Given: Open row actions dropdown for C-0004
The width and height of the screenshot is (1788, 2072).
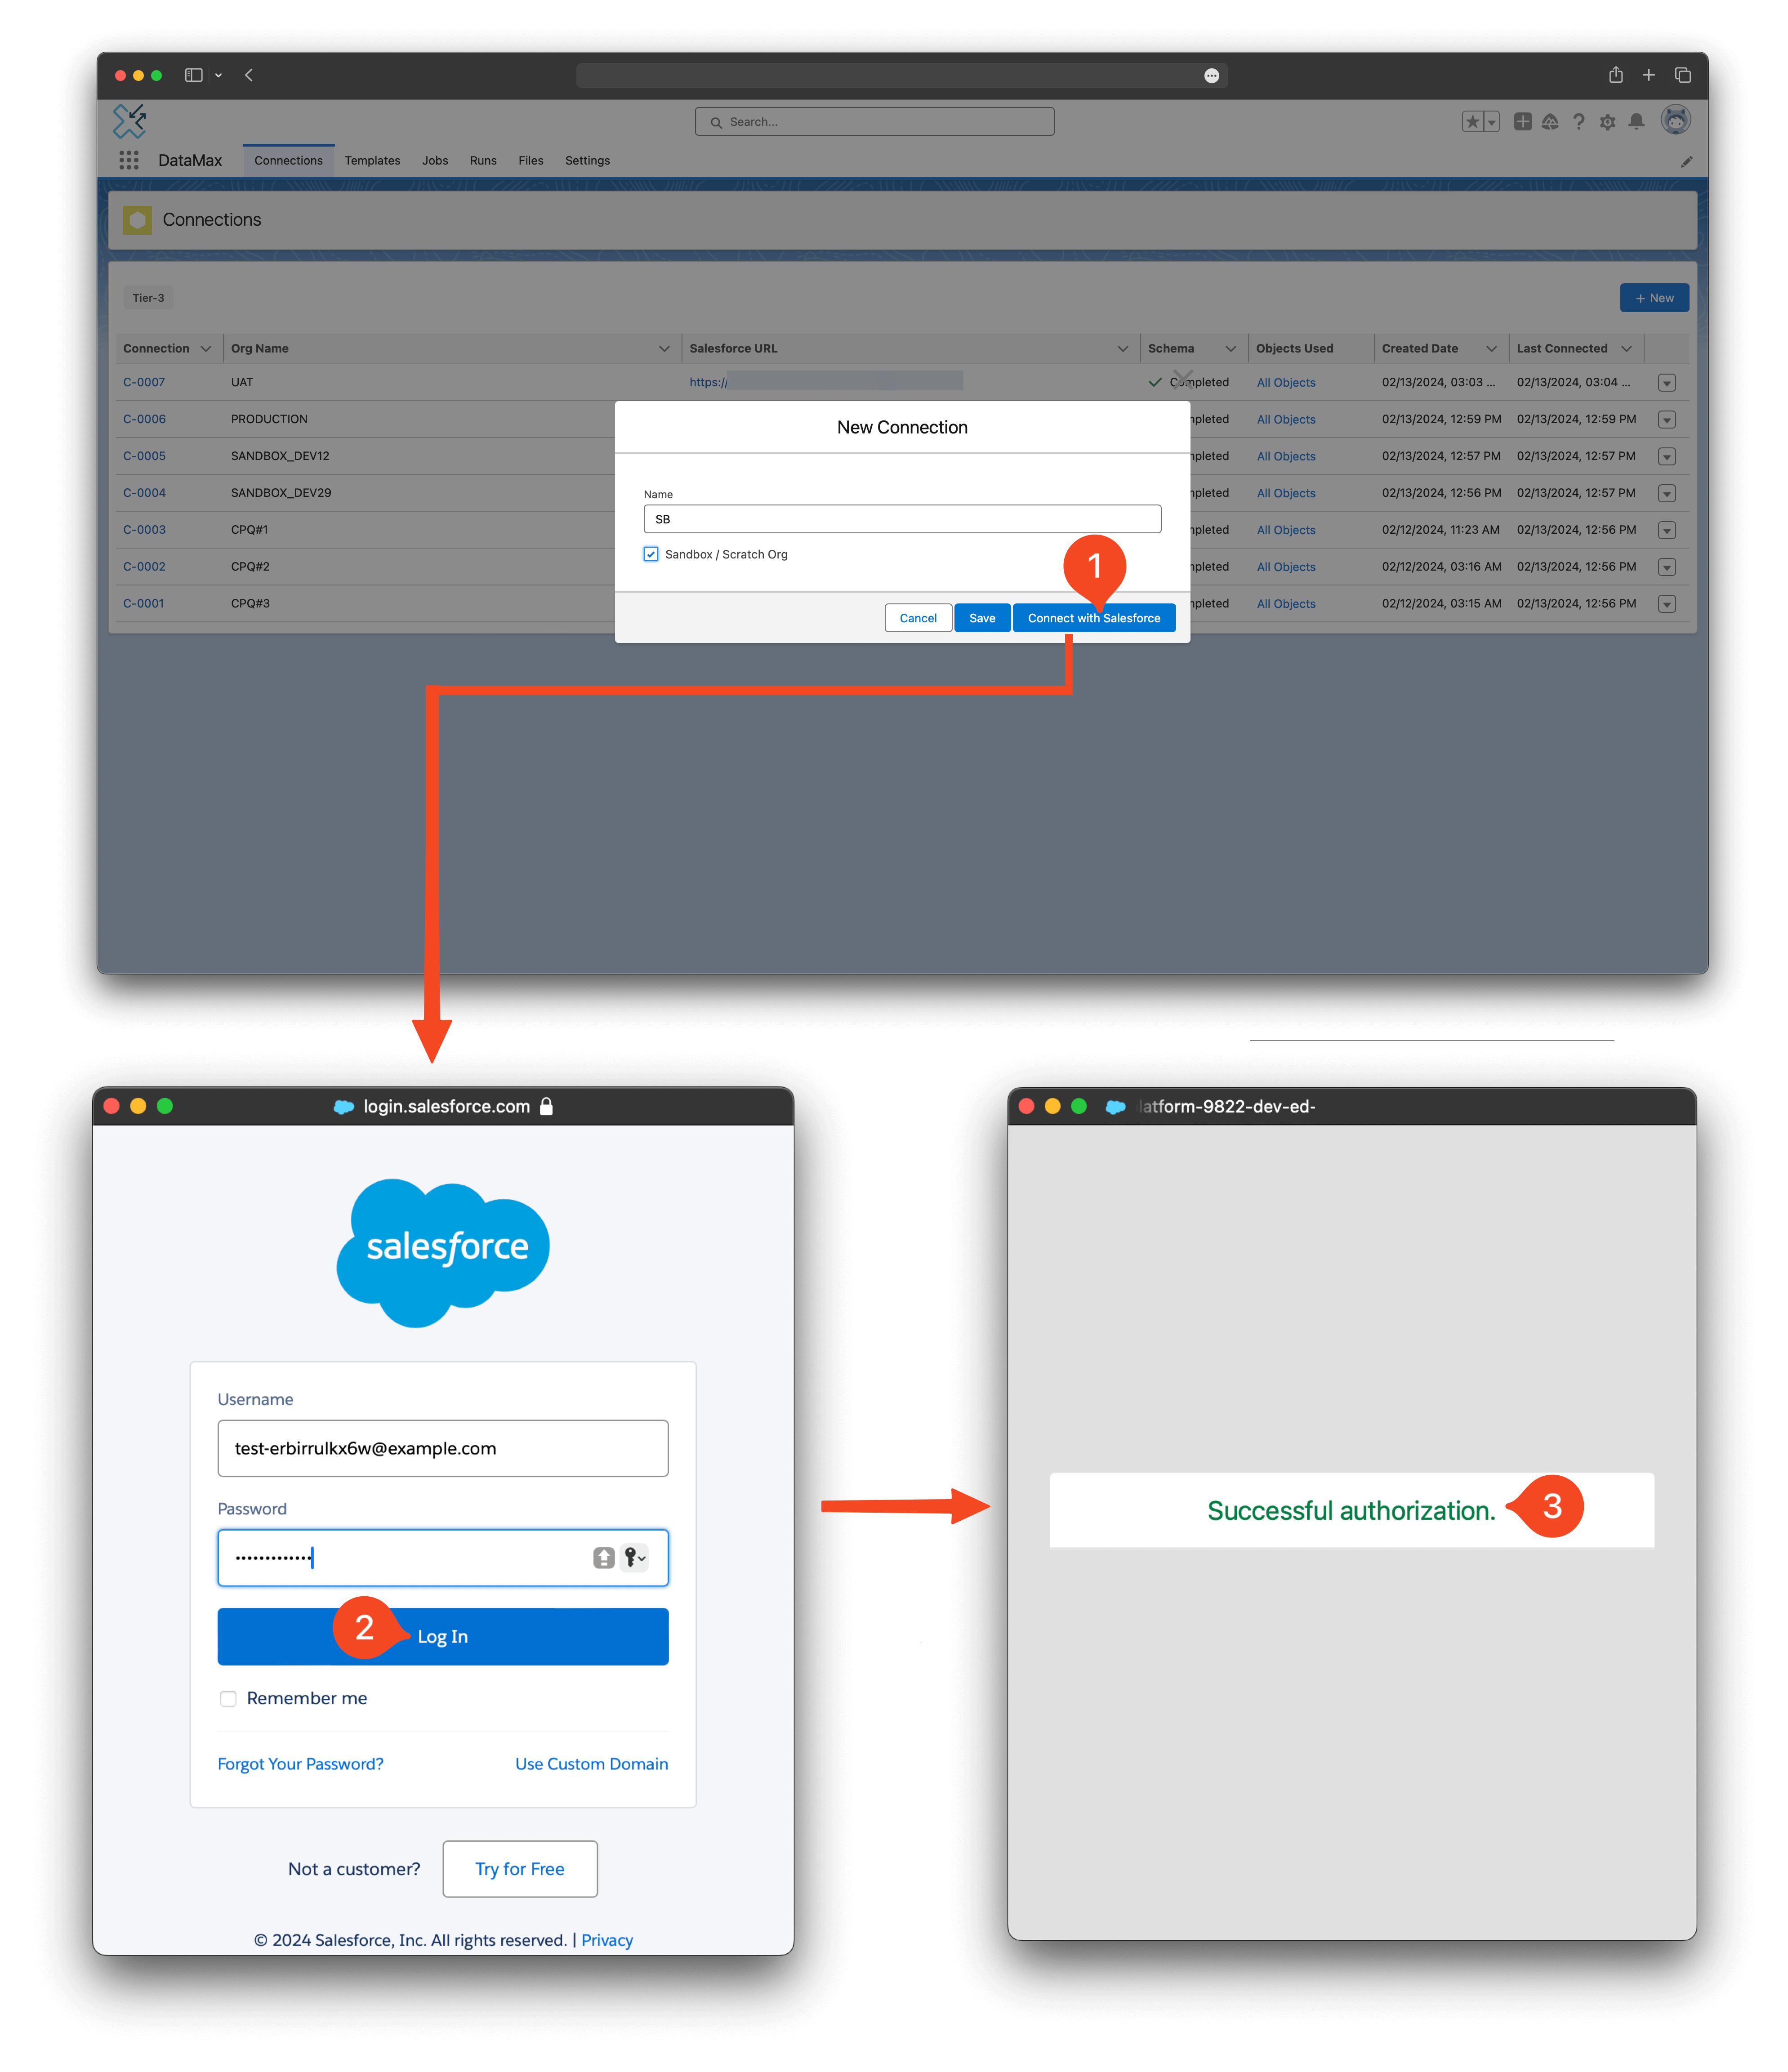Looking at the screenshot, I should pos(1666,493).
